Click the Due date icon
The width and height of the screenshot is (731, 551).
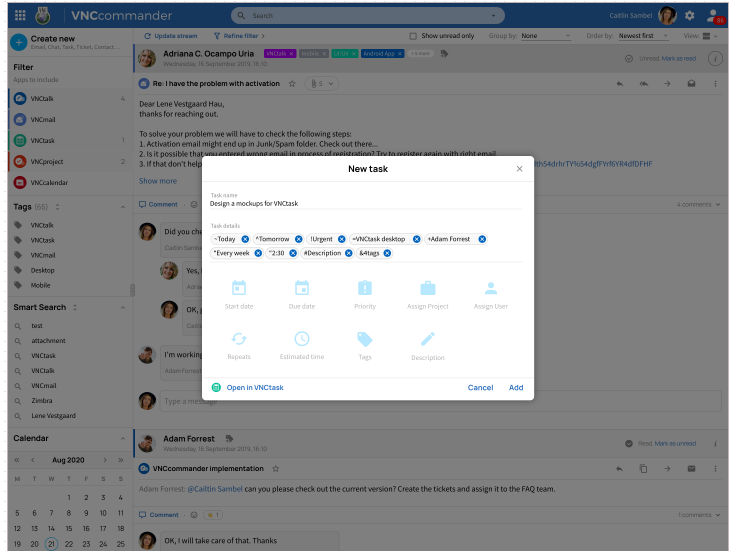[x=302, y=288]
